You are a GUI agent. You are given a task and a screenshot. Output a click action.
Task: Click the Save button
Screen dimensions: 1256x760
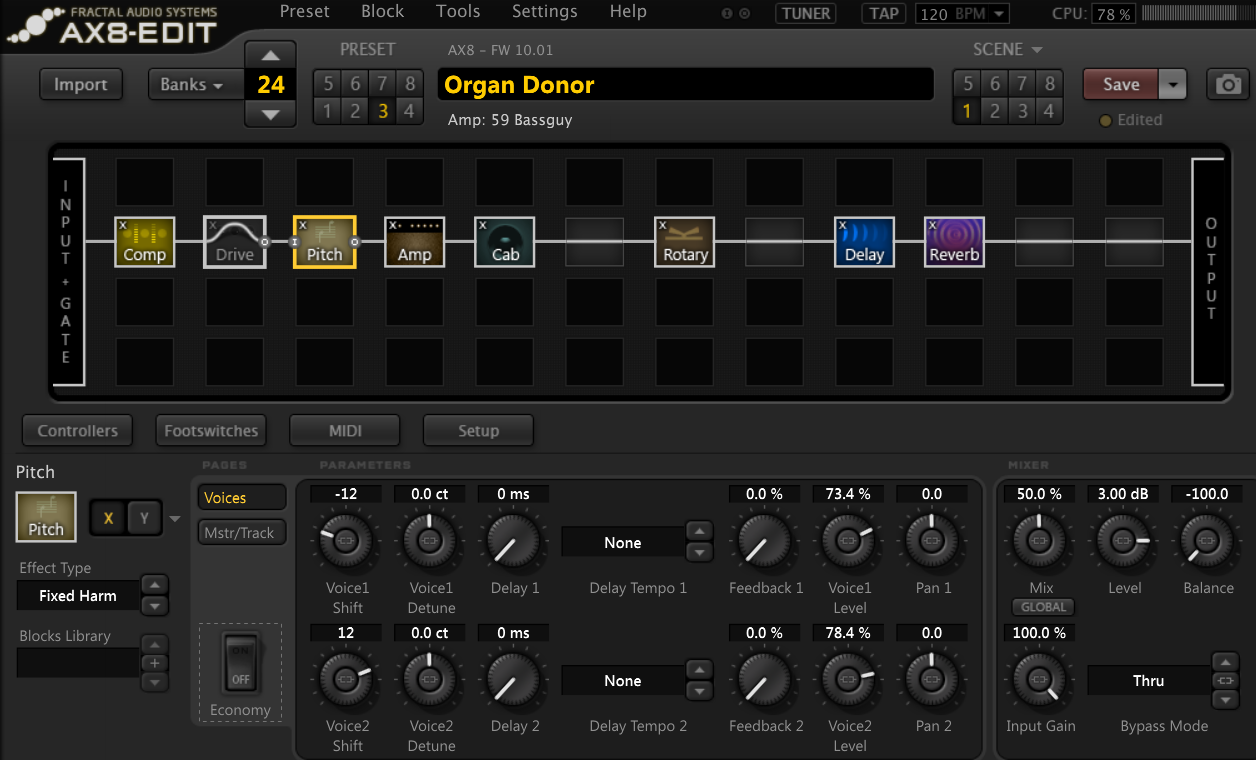[1121, 85]
